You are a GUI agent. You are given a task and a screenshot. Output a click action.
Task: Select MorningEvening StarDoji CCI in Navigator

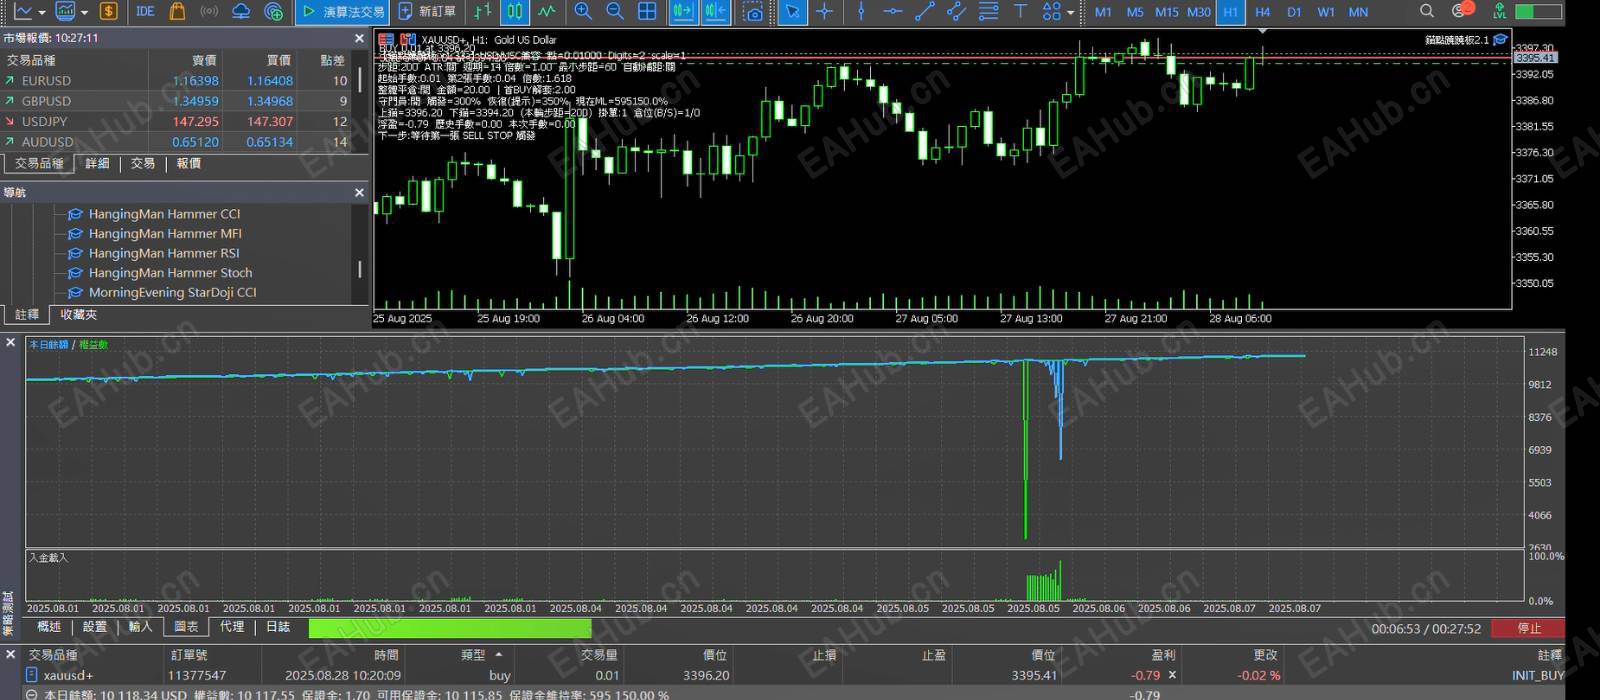(172, 293)
